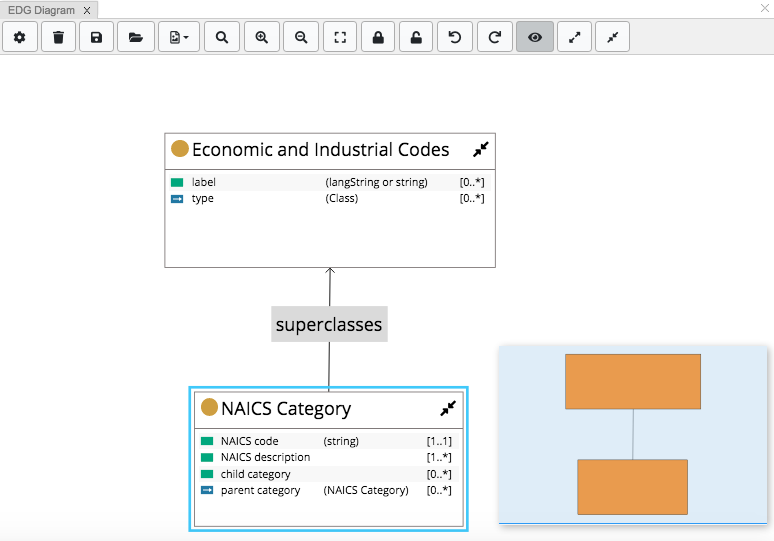Toggle the eye visibility button
Image resolution: width=774 pixels, height=541 pixels.
(x=535, y=37)
